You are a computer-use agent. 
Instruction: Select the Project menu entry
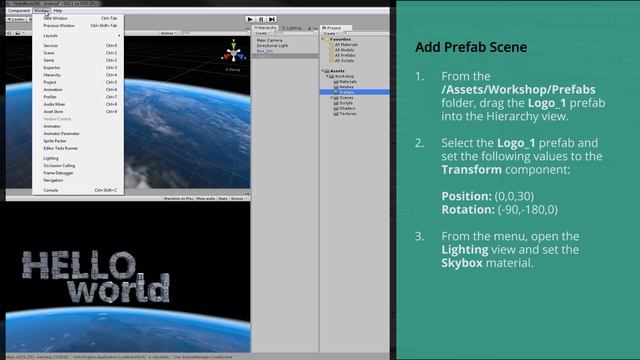pyautogui.click(x=78, y=82)
